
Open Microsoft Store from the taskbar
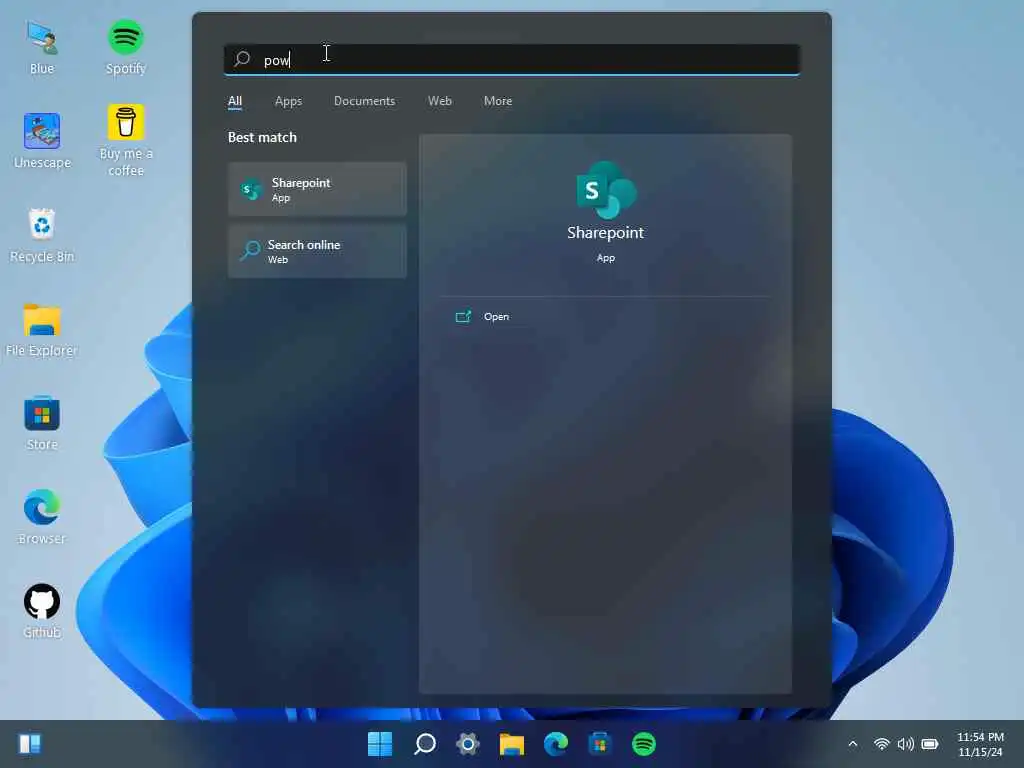(x=600, y=744)
